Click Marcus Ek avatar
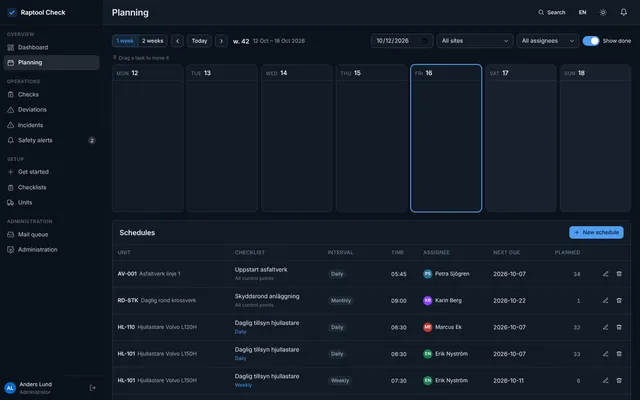640x400 pixels. (427, 327)
